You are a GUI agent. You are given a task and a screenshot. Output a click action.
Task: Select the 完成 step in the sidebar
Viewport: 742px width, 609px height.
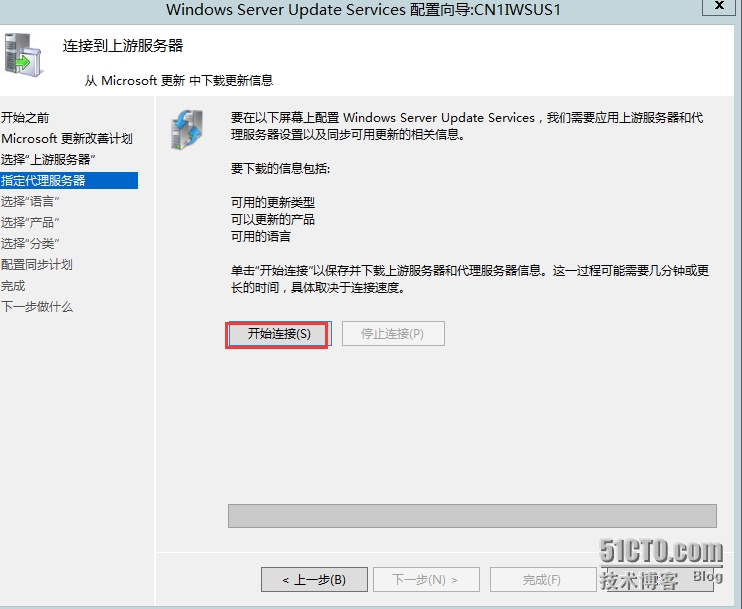coord(13,286)
